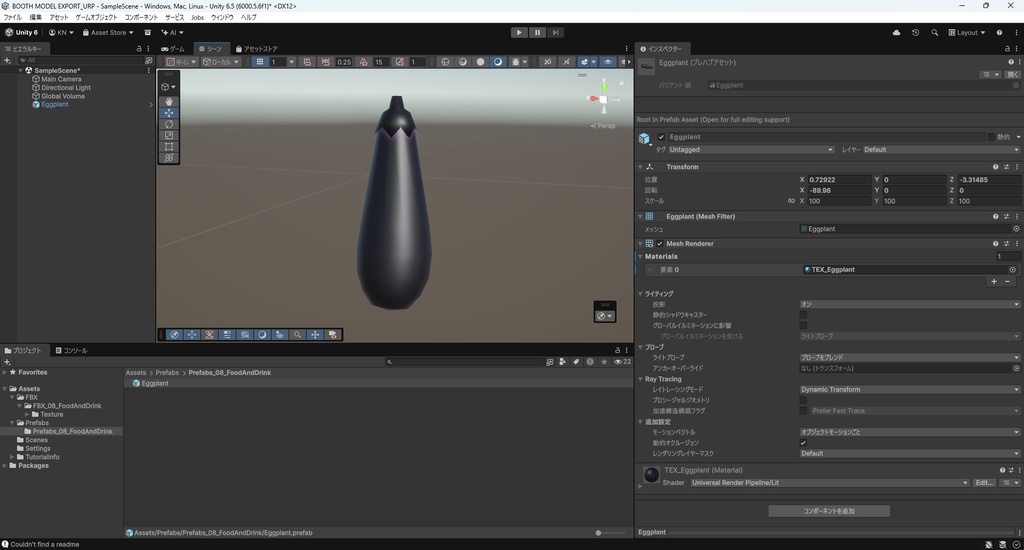Select the Scale tool
This screenshot has width=1024, height=550.
coord(168,135)
